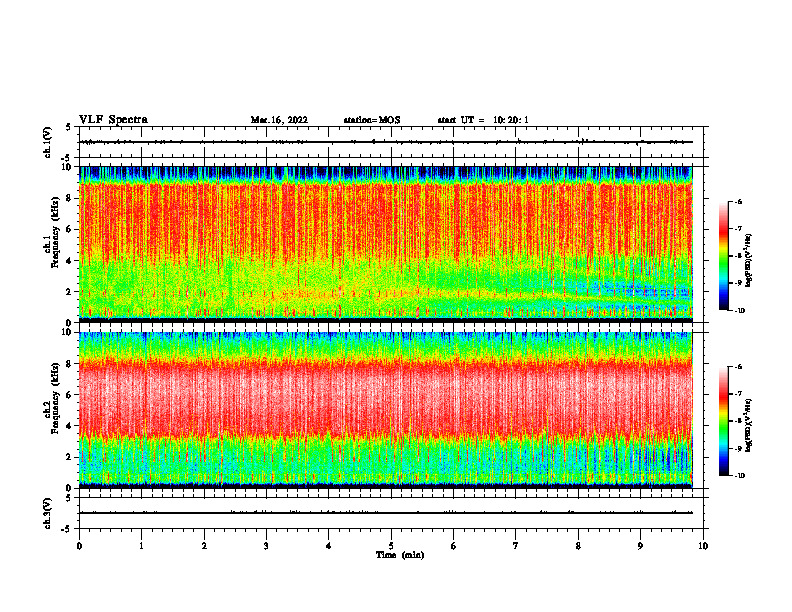The image size is (792, 612).
Task: Click time axis tick label "8"
Action: (578, 546)
